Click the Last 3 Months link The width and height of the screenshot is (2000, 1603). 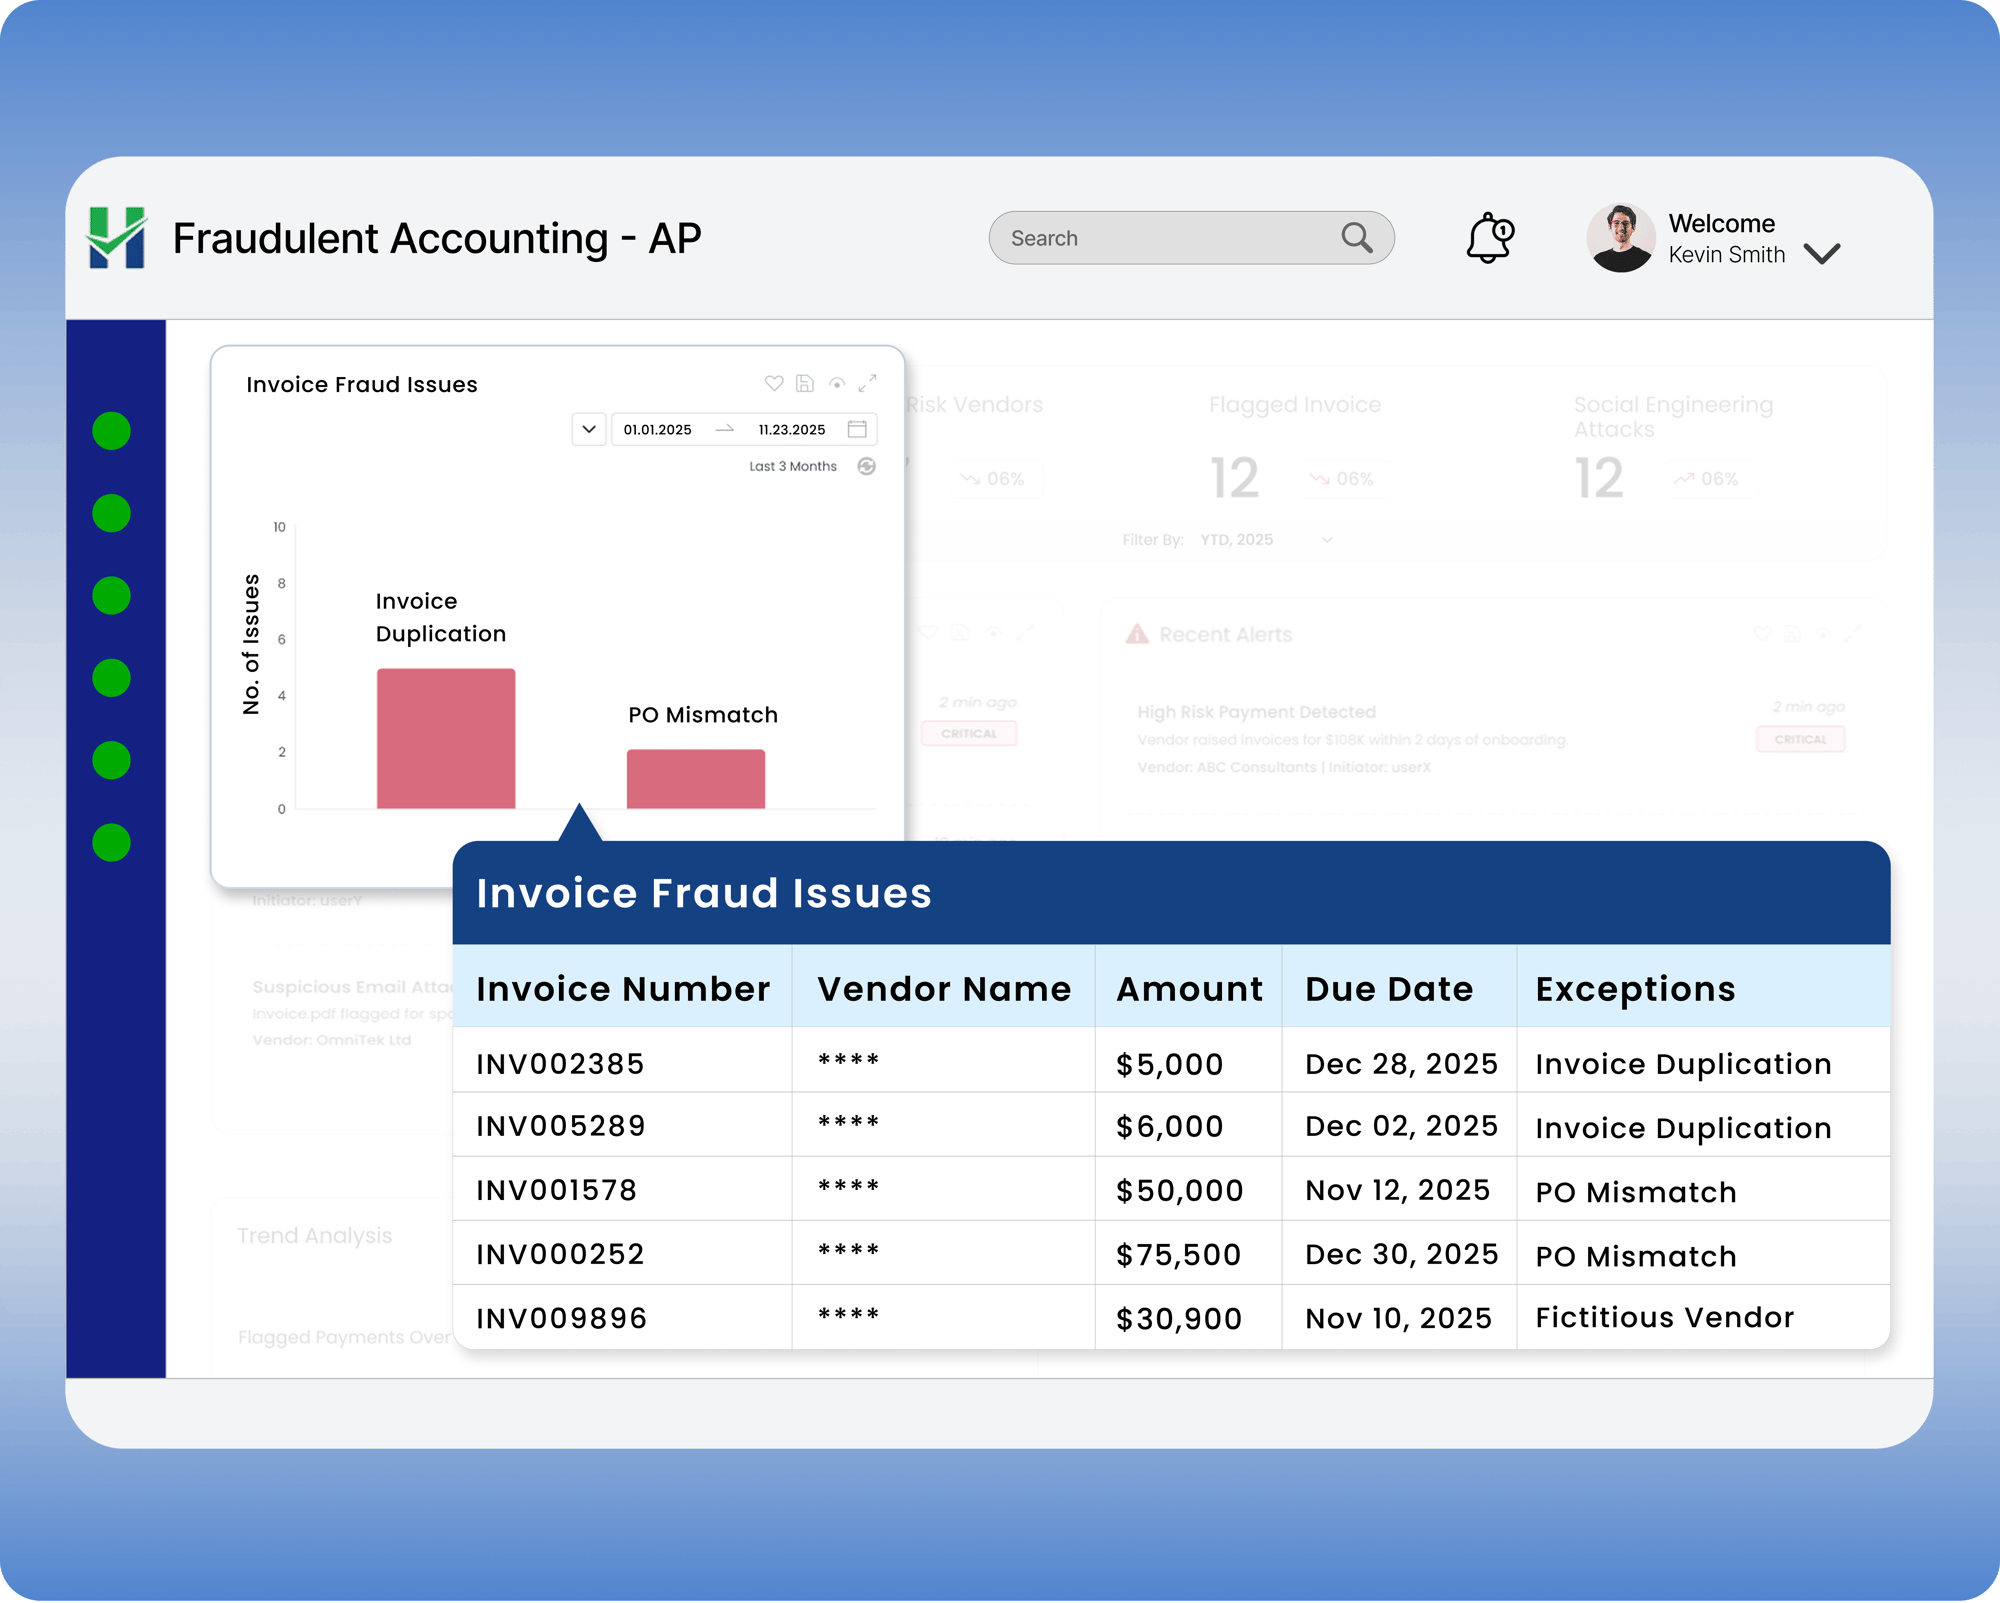[x=792, y=466]
